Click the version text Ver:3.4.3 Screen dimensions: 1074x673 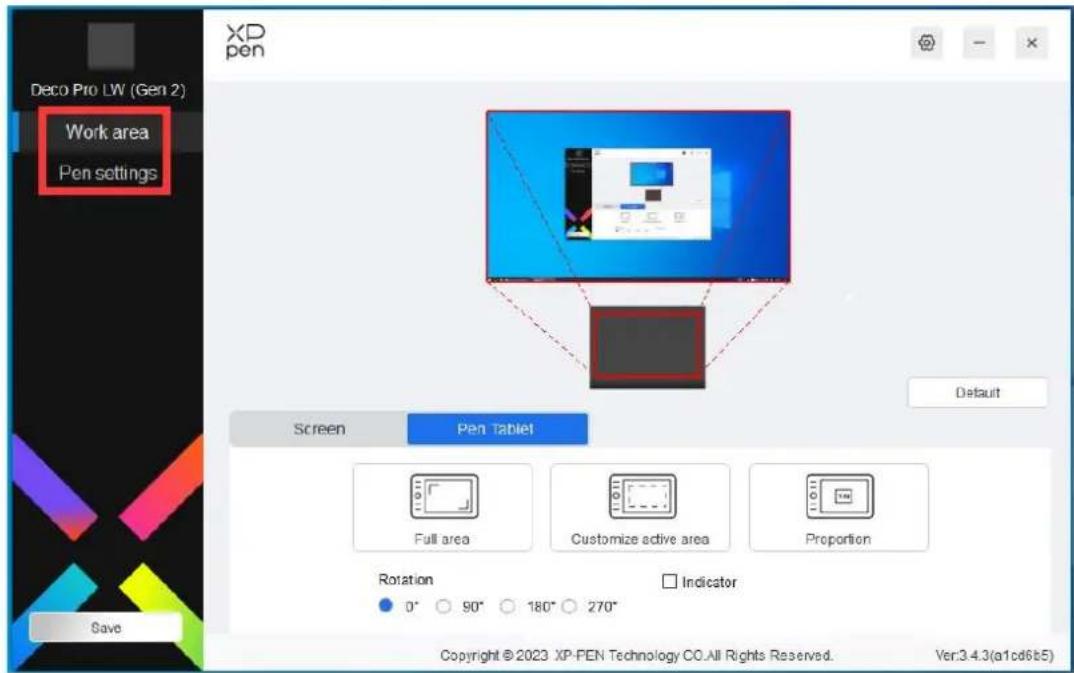click(994, 655)
